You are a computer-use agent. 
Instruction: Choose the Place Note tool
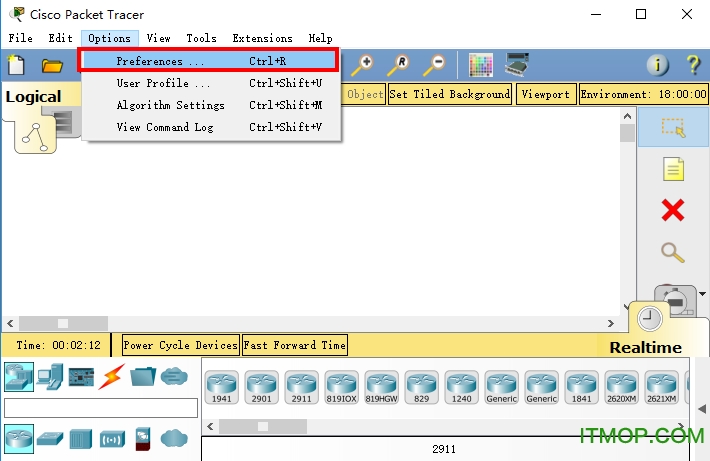coord(673,169)
